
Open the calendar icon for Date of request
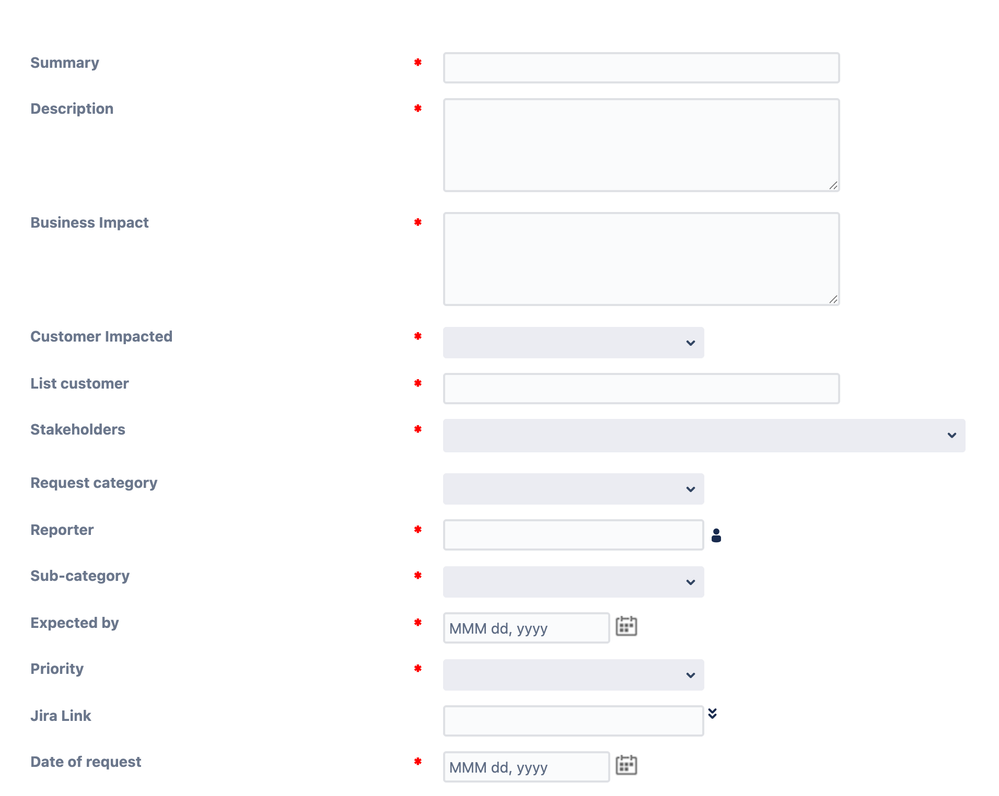(x=626, y=764)
